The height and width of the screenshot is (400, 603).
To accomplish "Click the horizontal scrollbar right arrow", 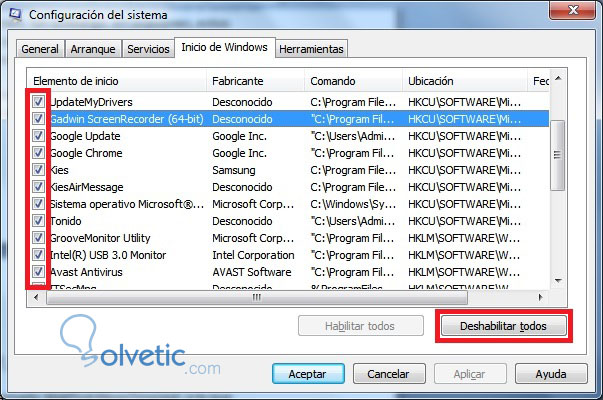I will pyautogui.click(x=540, y=297).
